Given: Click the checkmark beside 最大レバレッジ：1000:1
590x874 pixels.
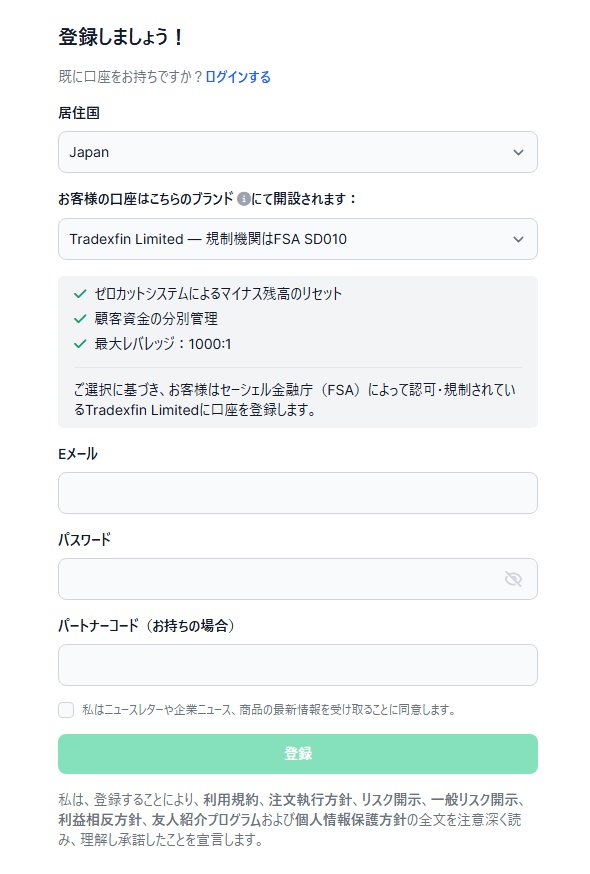Looking at the screenshot, I should click(x=78, y=341).
